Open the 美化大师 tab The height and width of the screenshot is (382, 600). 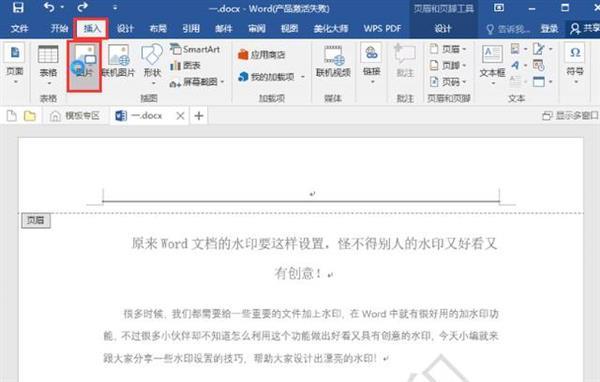pos(331,28)
